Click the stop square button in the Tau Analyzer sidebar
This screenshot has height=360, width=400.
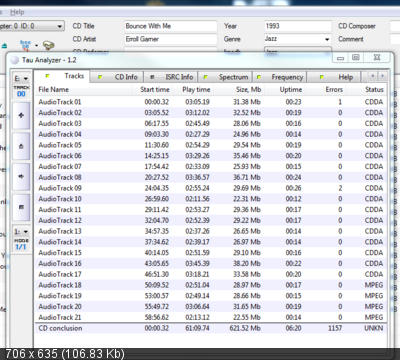coord(21,207)
